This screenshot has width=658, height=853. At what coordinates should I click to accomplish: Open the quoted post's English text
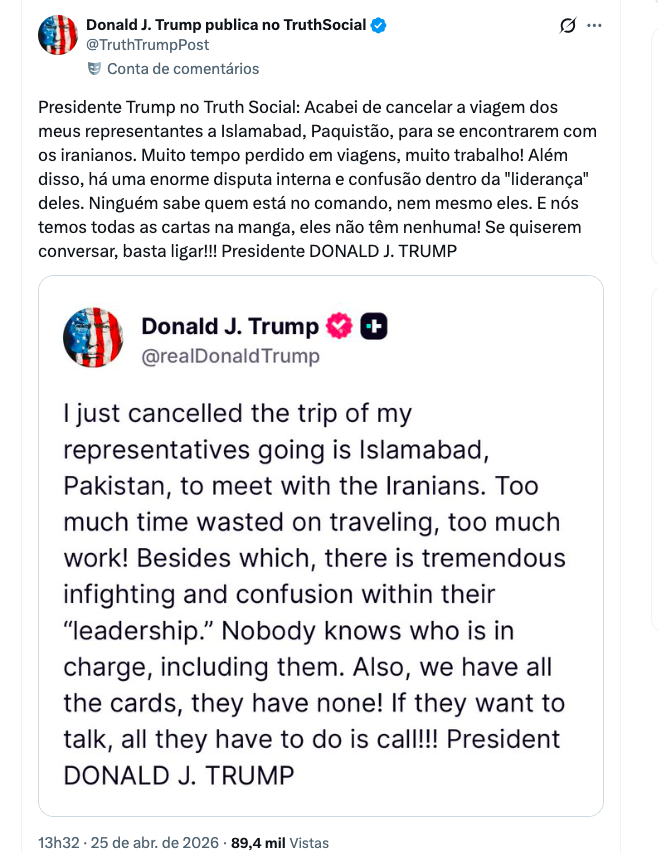314,592
